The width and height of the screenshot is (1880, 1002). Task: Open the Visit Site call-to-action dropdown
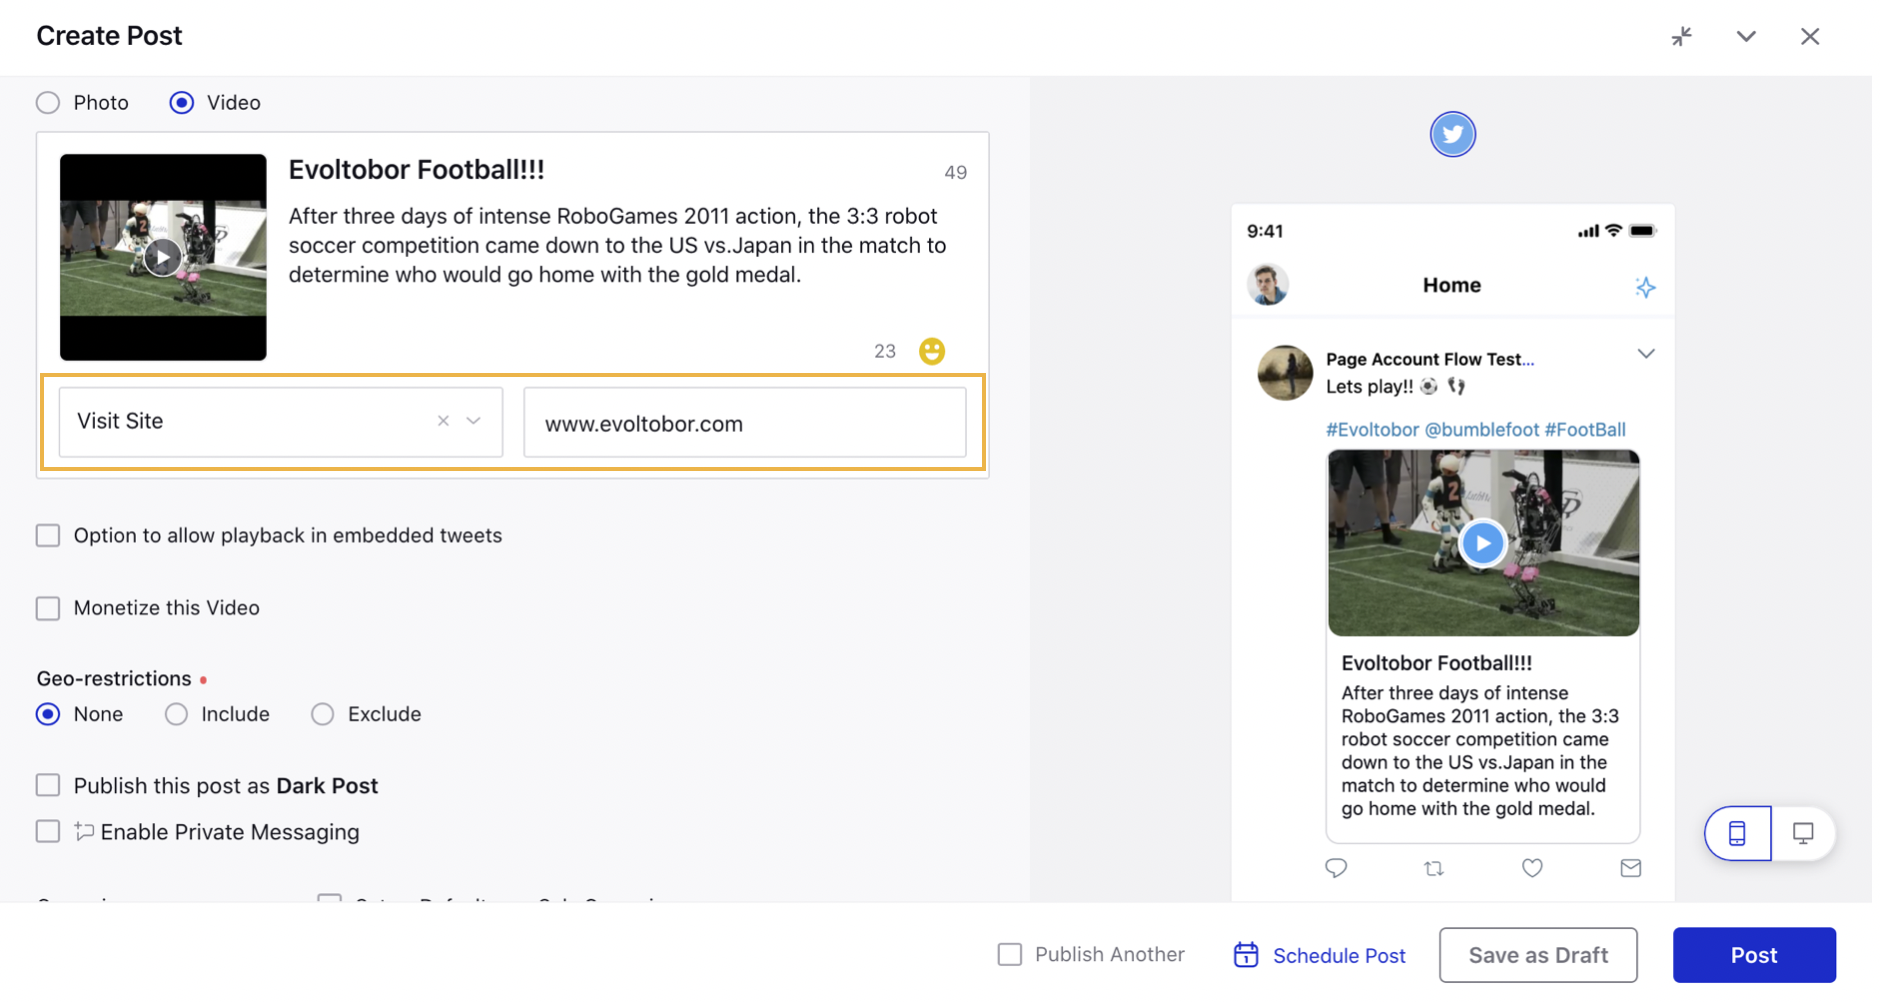point(474,421)
